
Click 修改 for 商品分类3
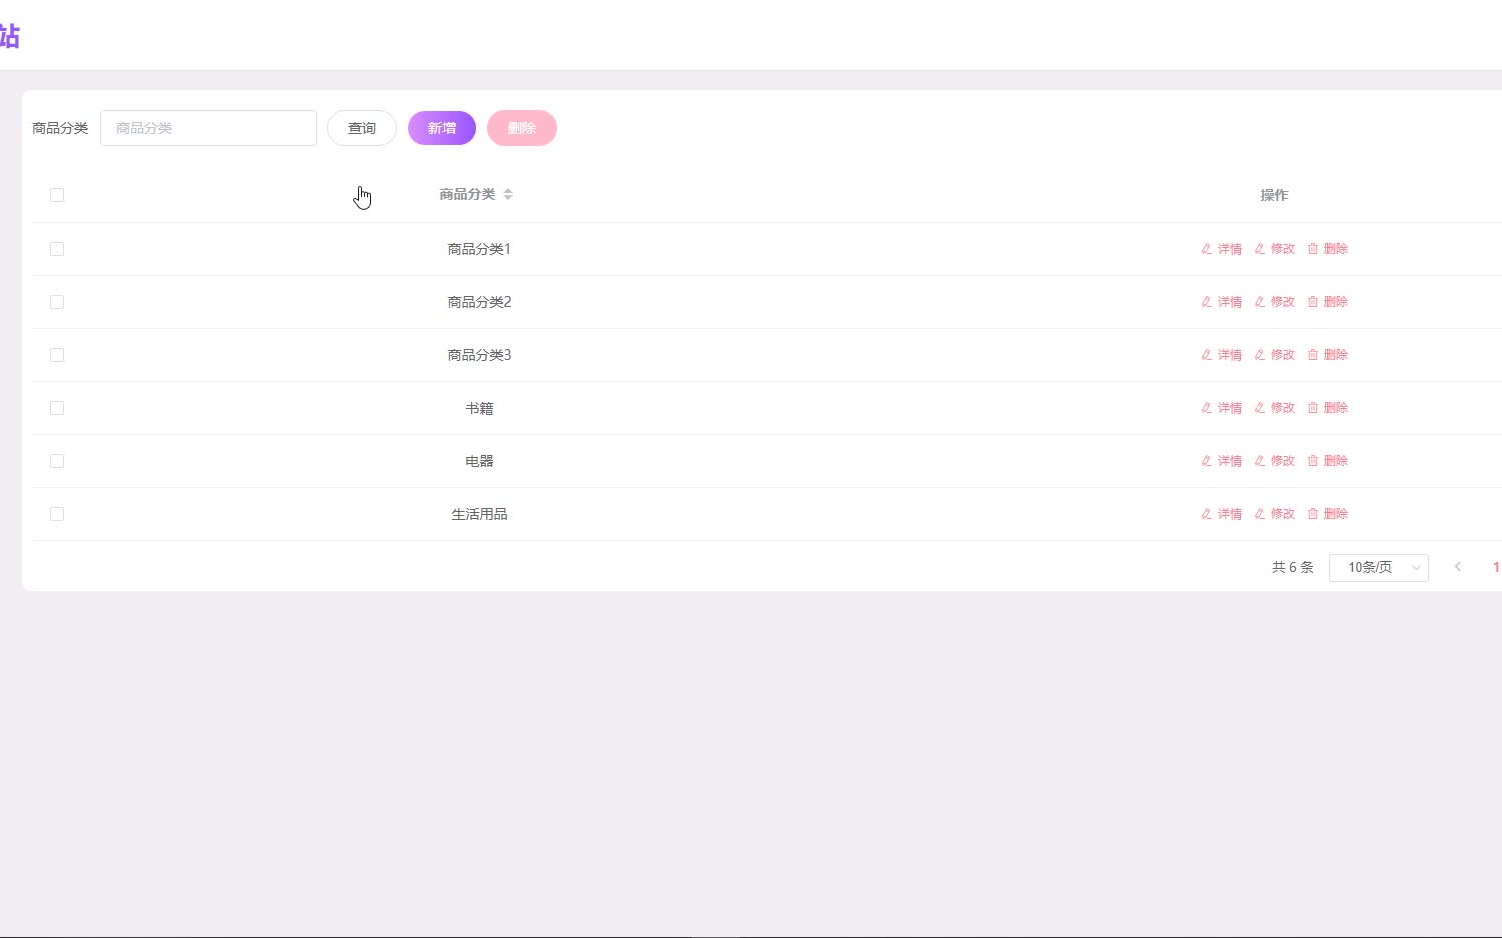(1275, 355)
